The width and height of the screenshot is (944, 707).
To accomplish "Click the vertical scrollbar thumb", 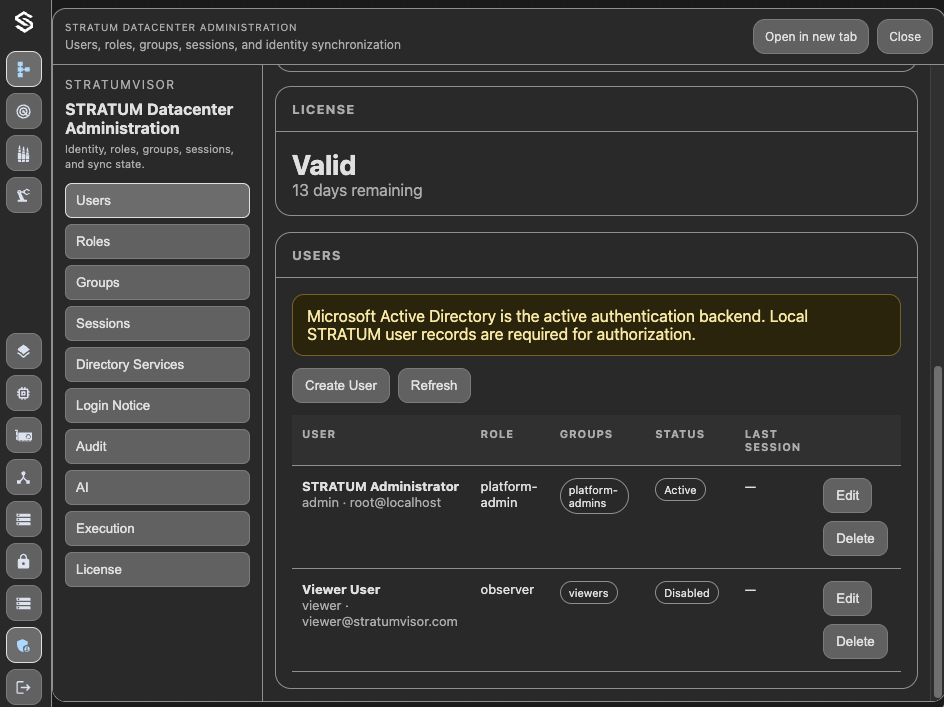I will [x=937, y=530].
